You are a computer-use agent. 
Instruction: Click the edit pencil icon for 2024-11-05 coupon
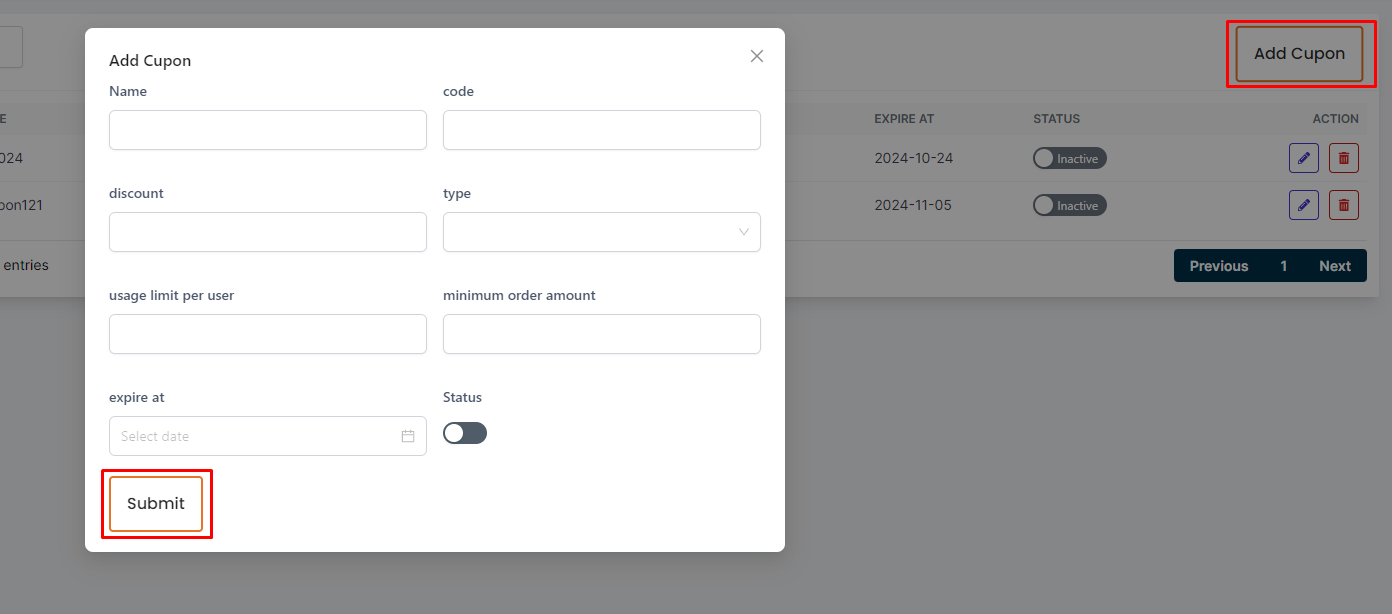click(1303, 205)
